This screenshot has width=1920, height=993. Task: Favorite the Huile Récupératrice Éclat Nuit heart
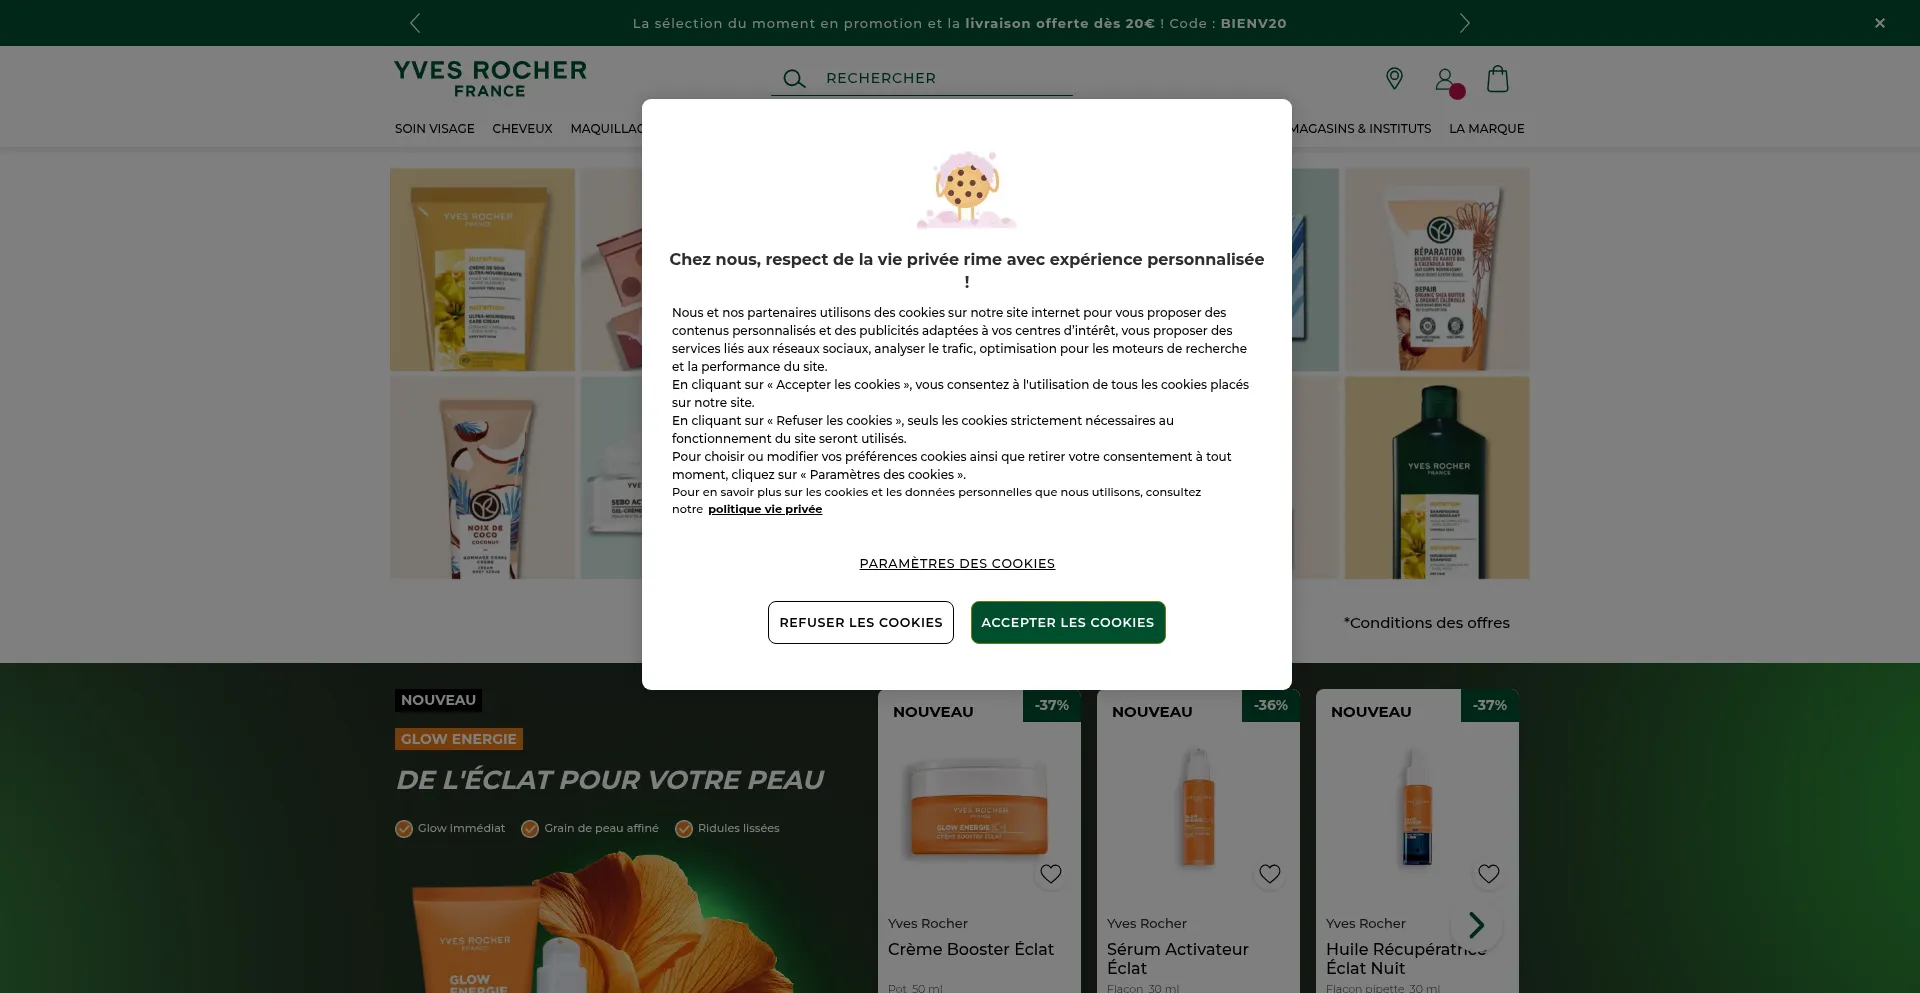(1488, 874)
